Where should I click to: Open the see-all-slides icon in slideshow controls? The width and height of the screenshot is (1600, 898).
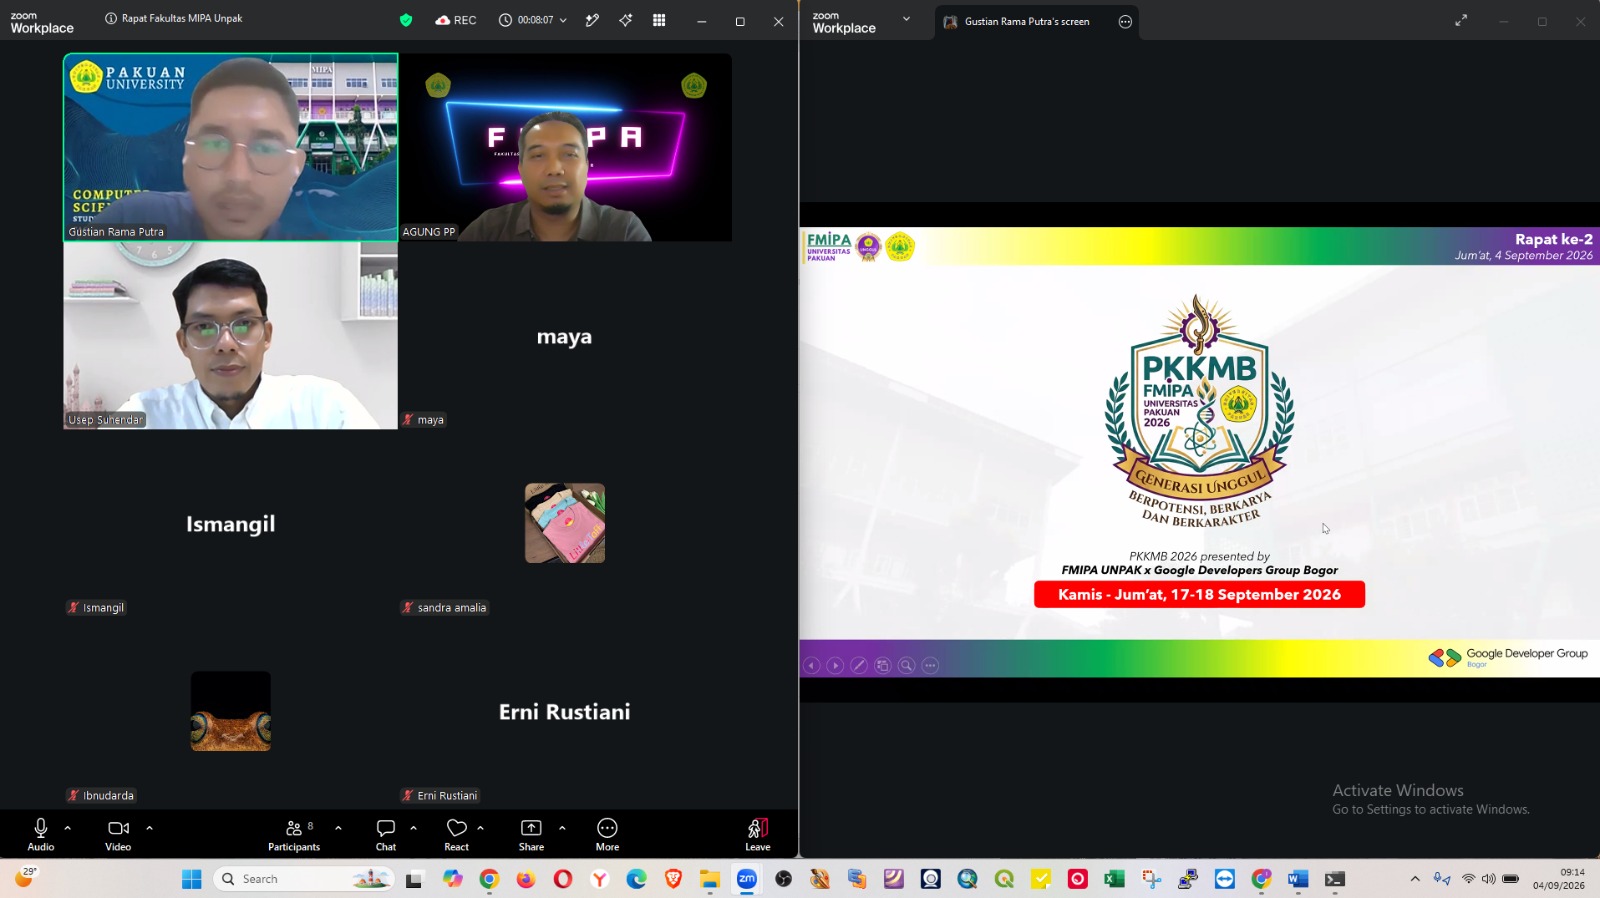coord(883,665)
